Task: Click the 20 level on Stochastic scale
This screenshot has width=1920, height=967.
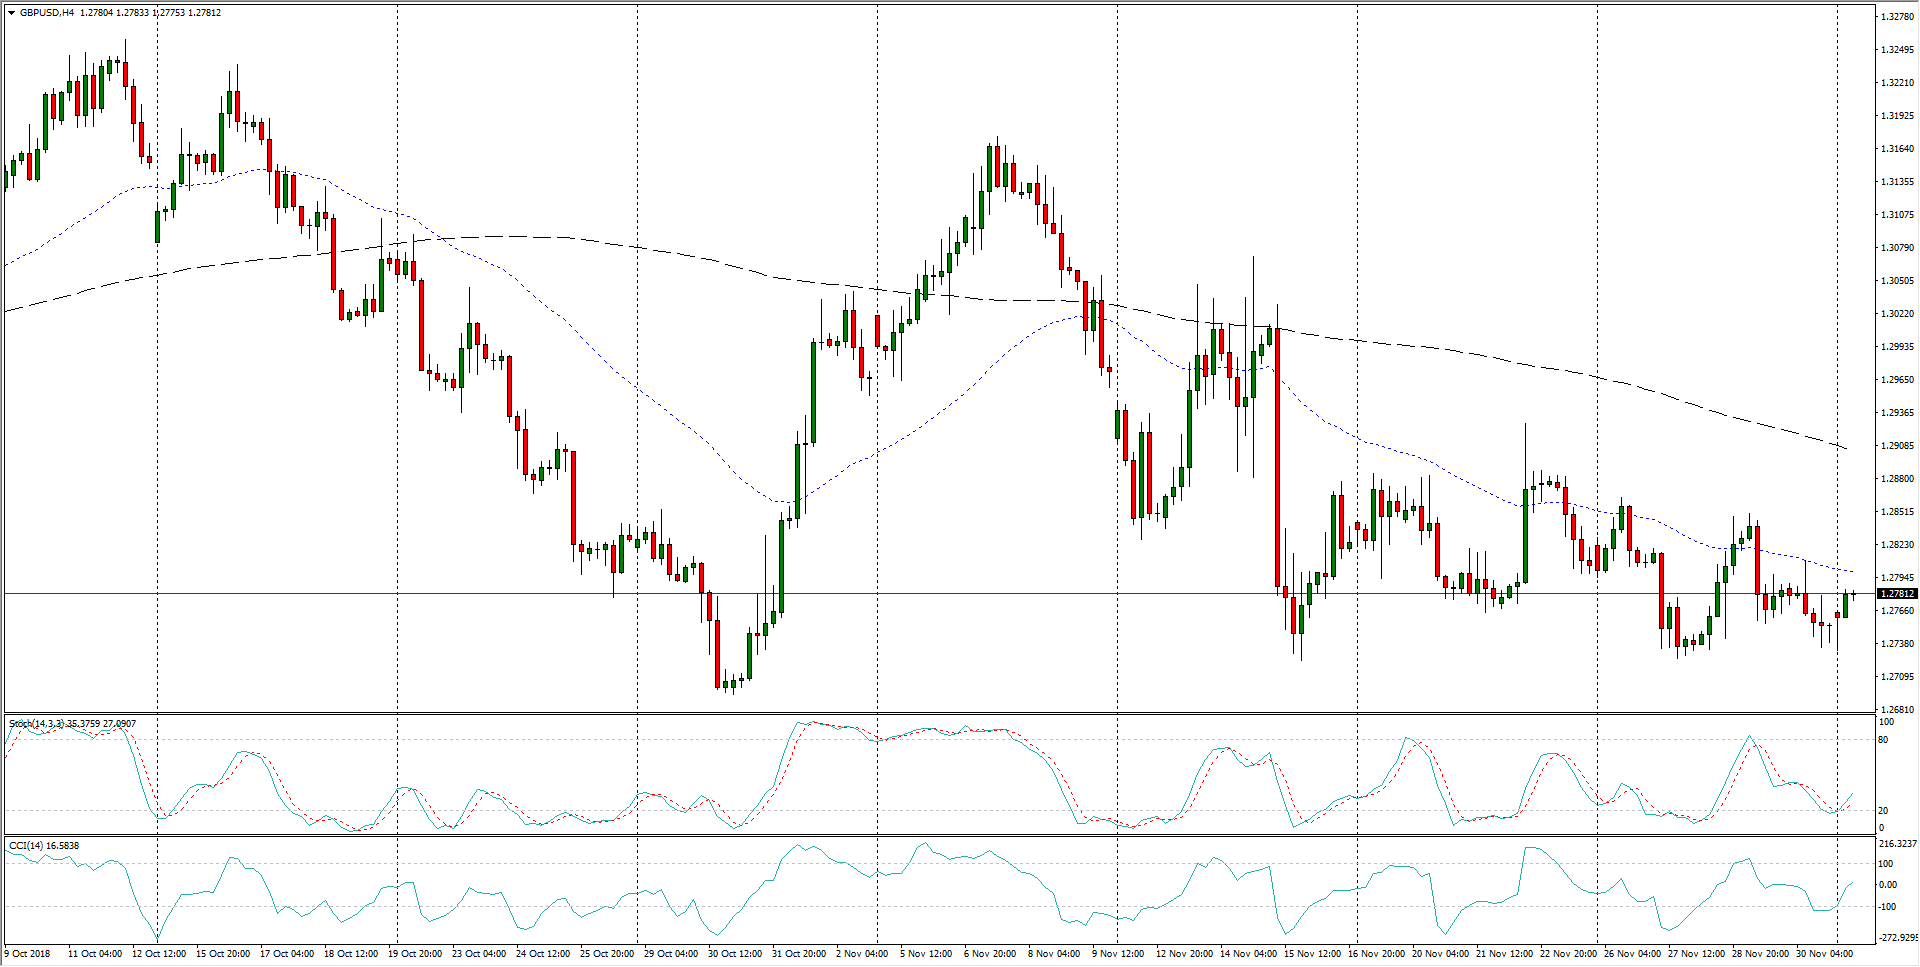Action: tap(1884, 811)
